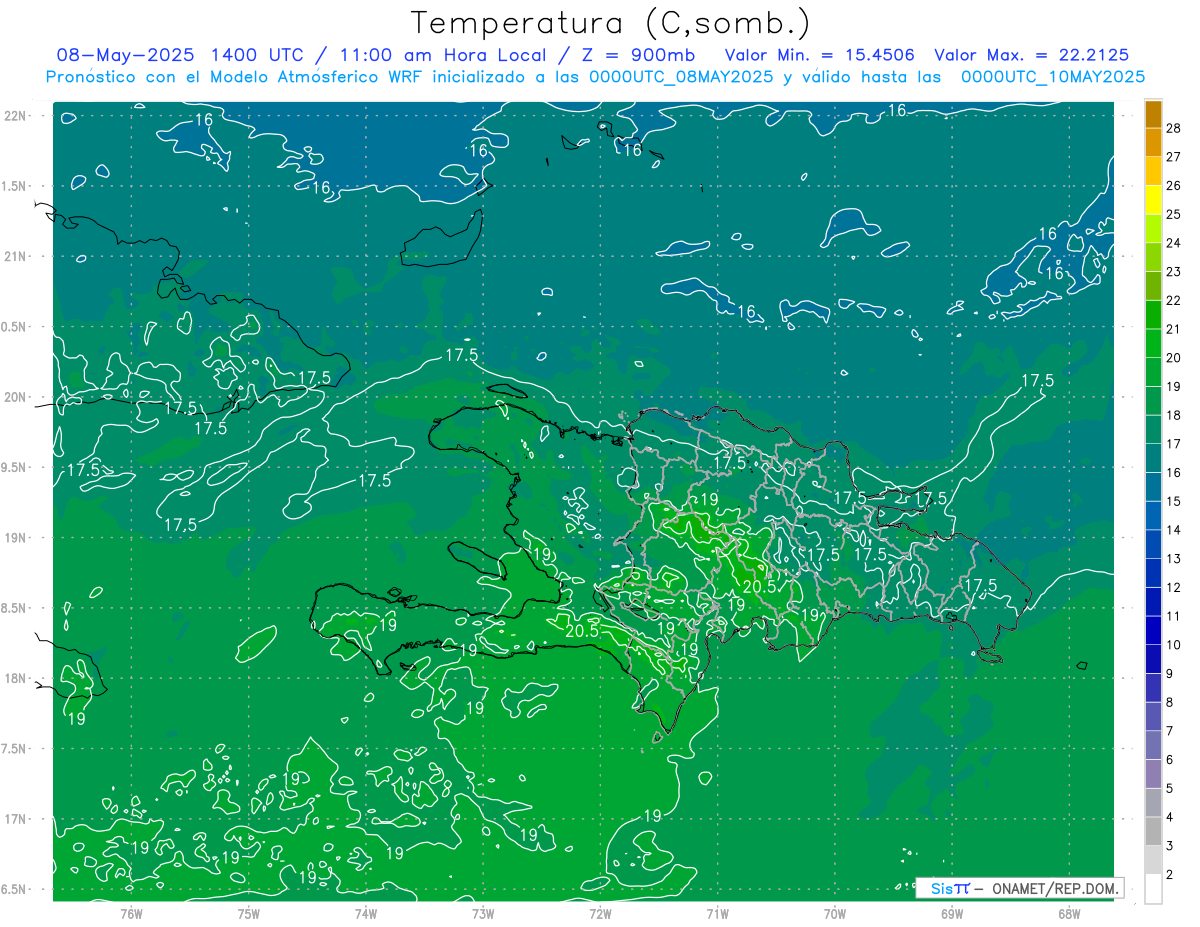Click the '8.5N' latitude label

[x=14, y=608]
